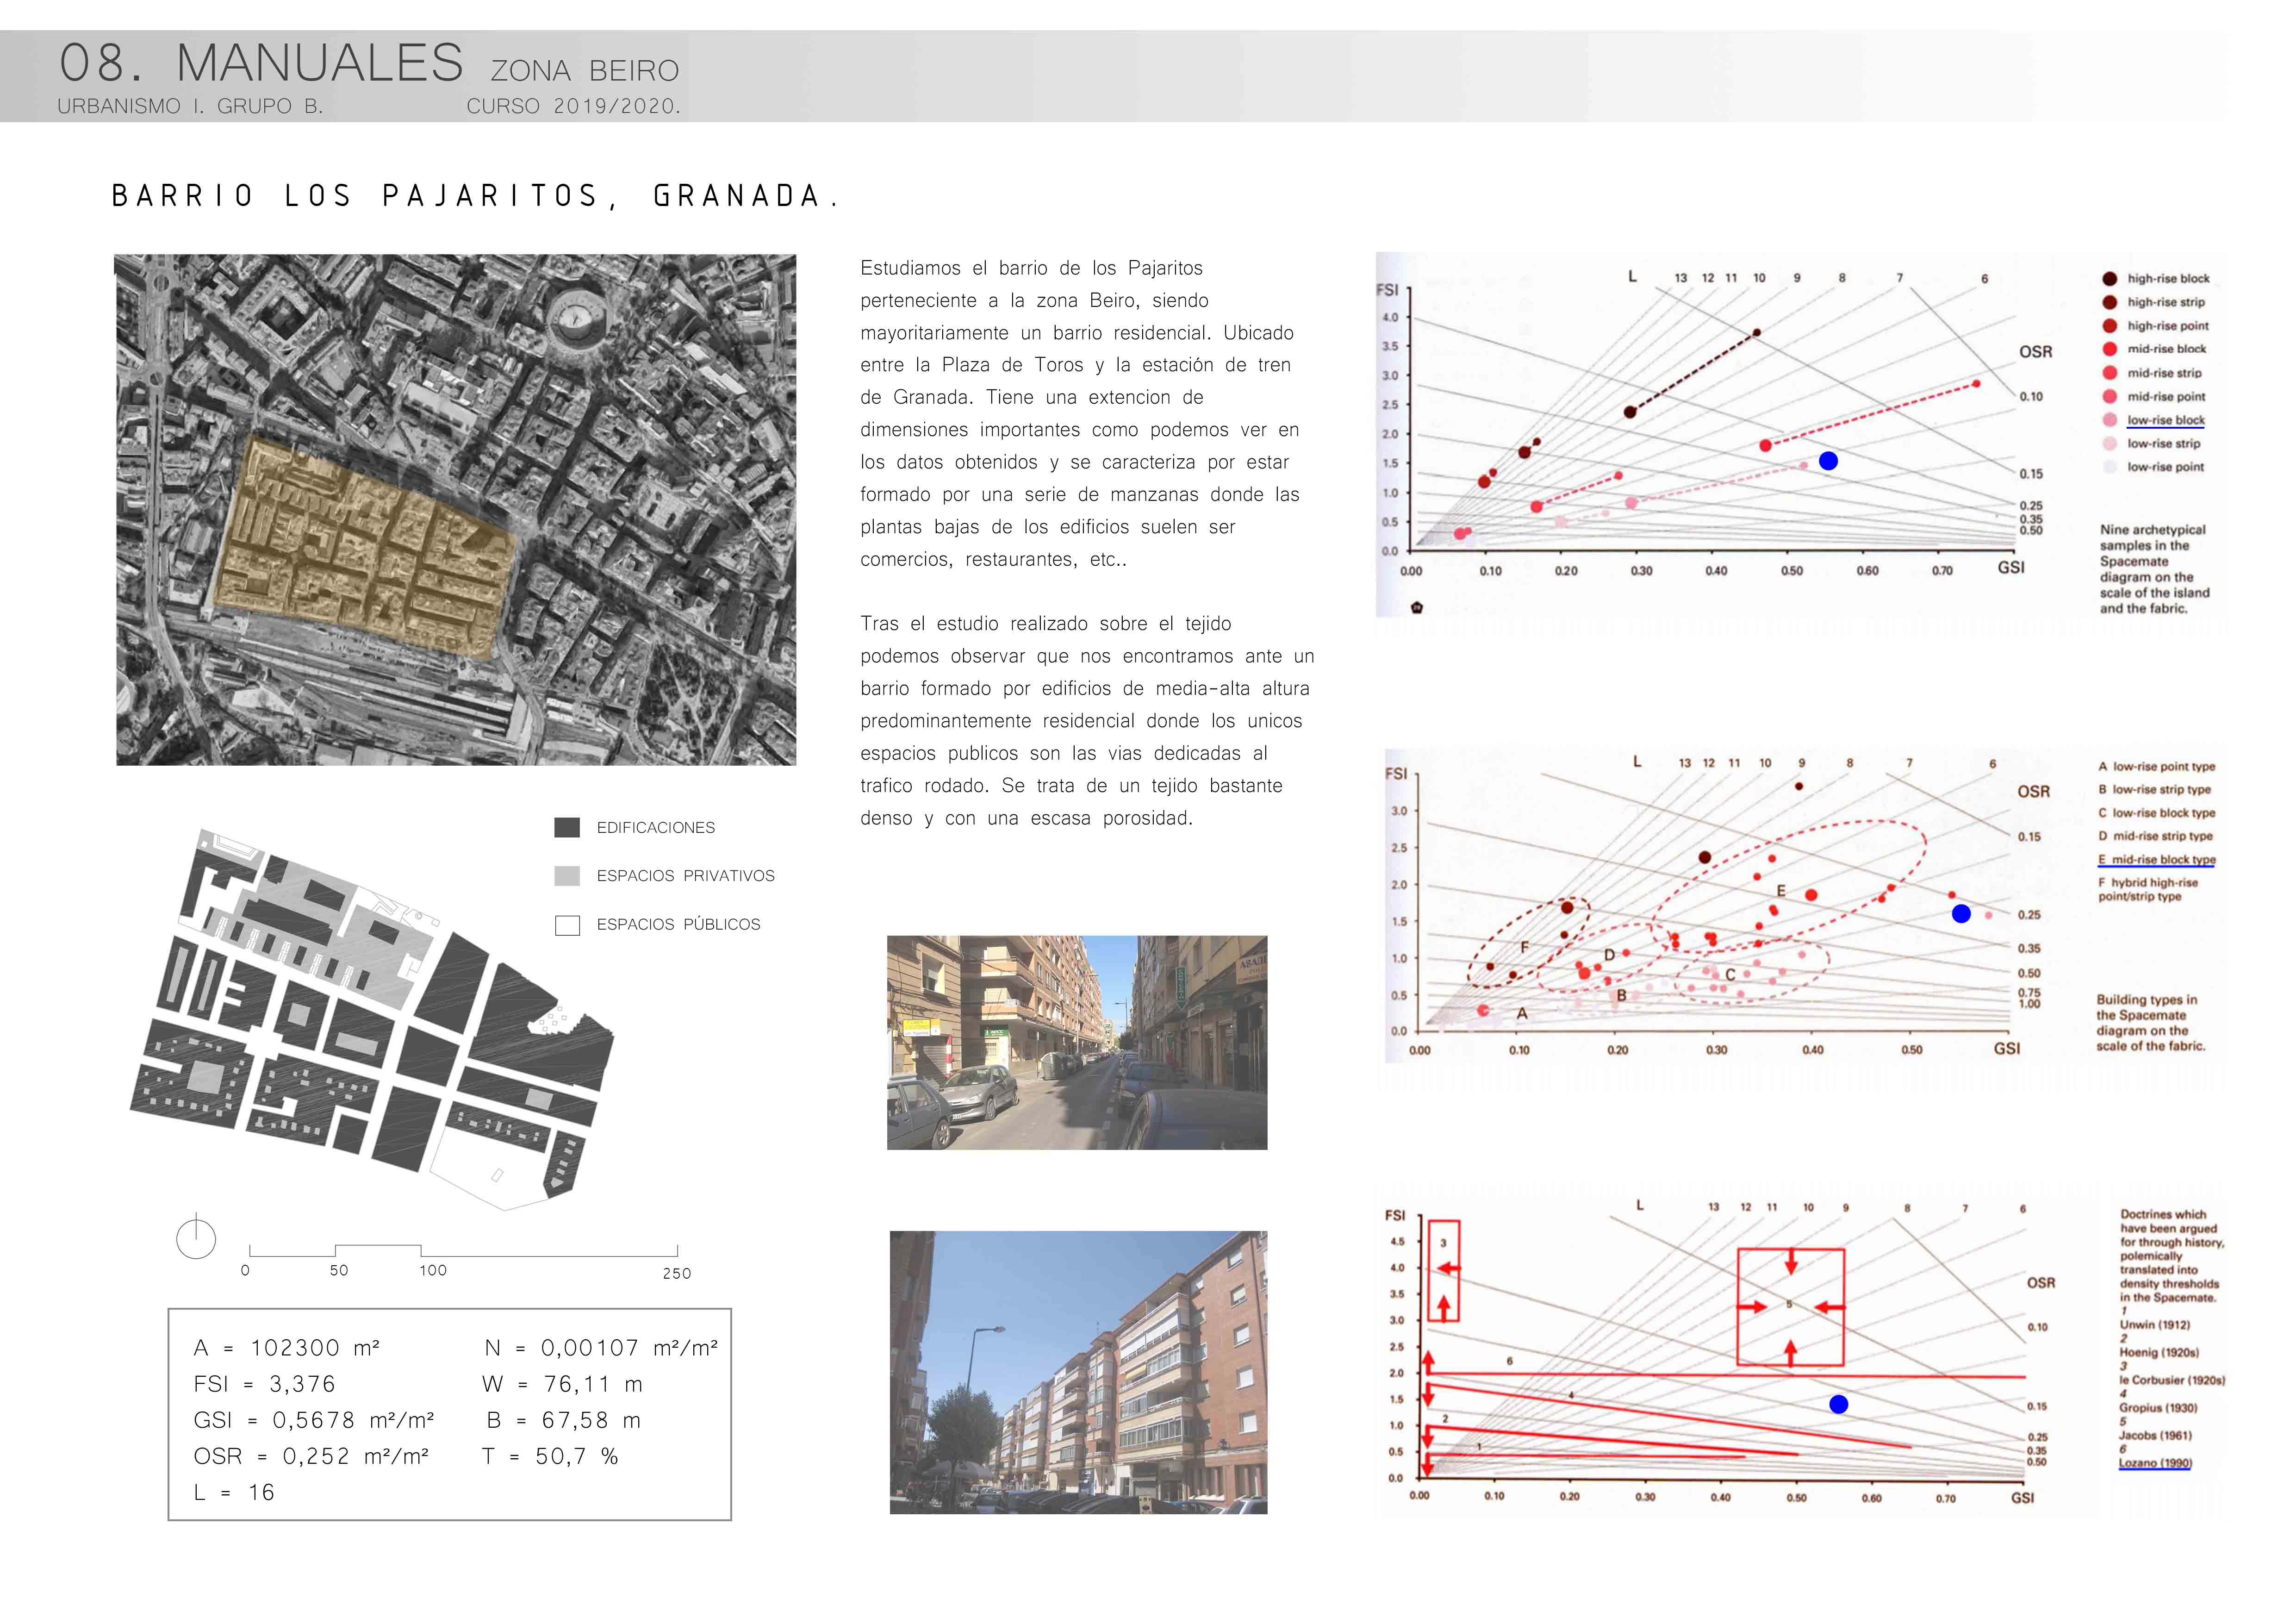The image size is (2296, 1624).
Task: Click the 'A low-rise point type' legend entry
Action: click(2157, 766)
